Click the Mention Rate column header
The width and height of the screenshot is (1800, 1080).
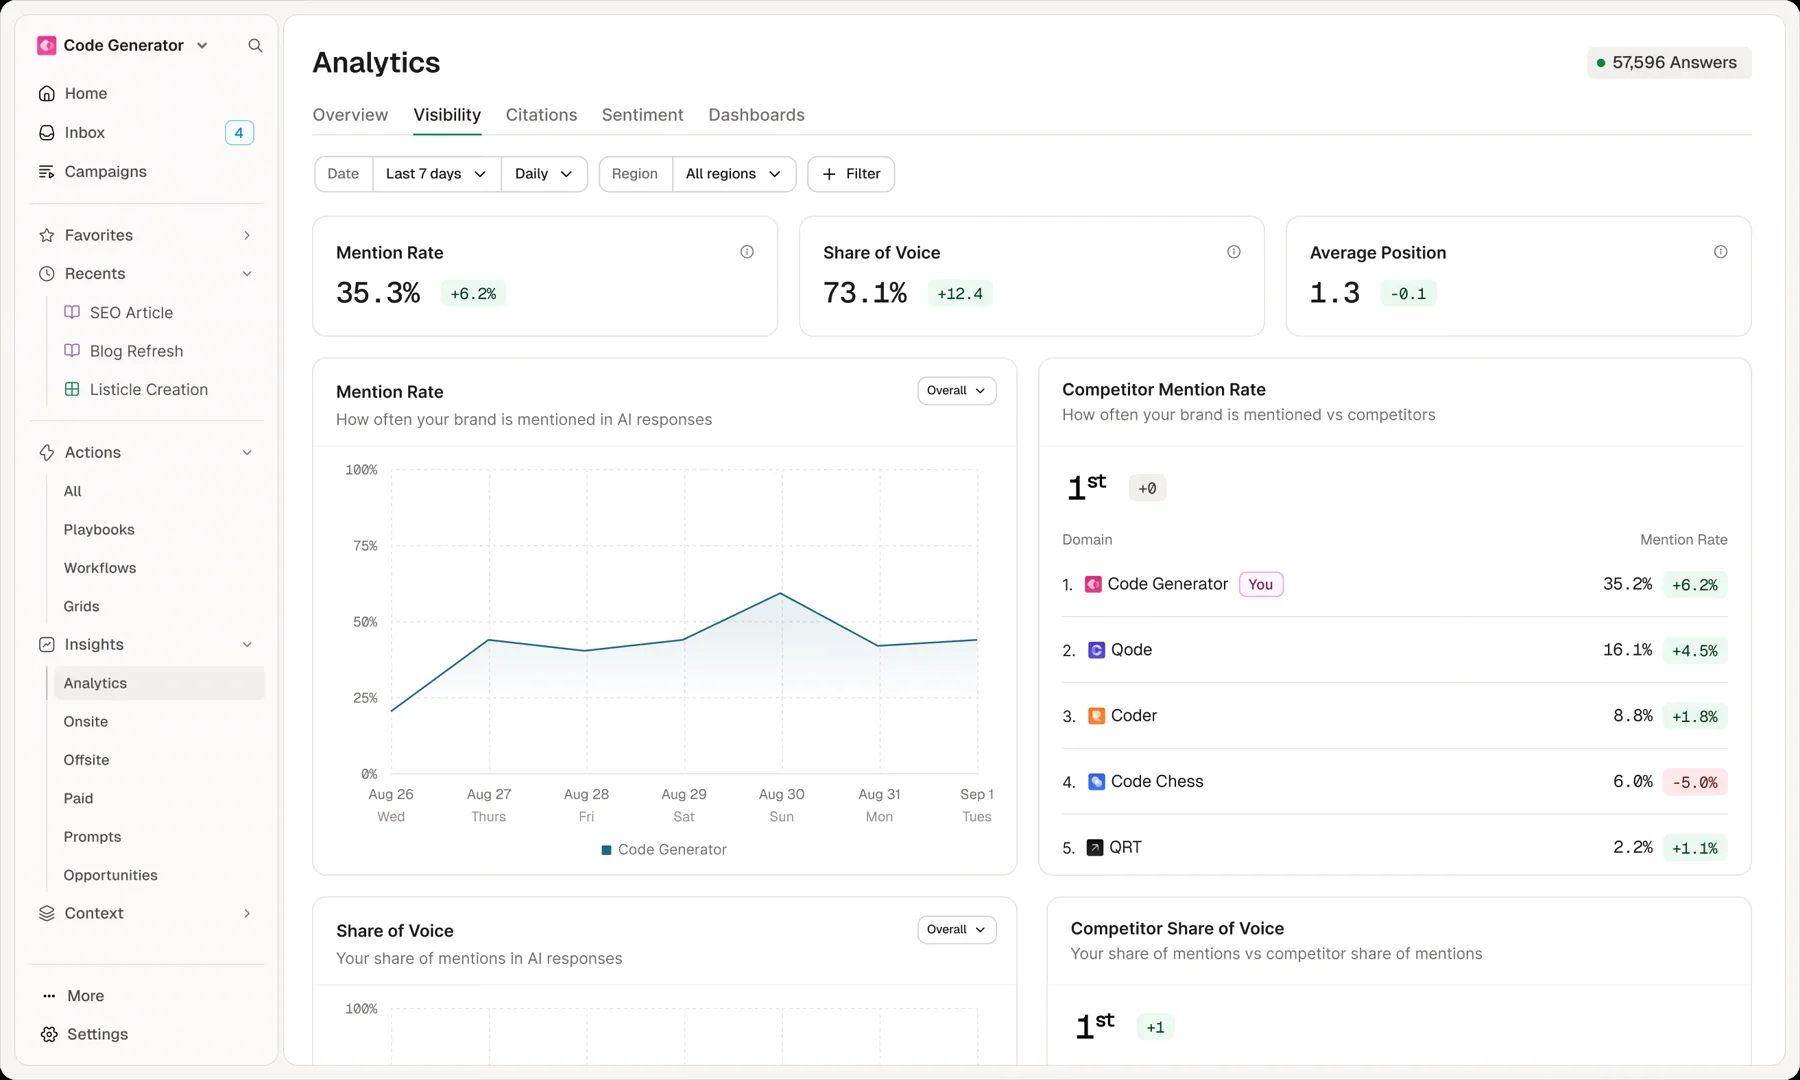pyautogui.click(x=1683, y=540)
